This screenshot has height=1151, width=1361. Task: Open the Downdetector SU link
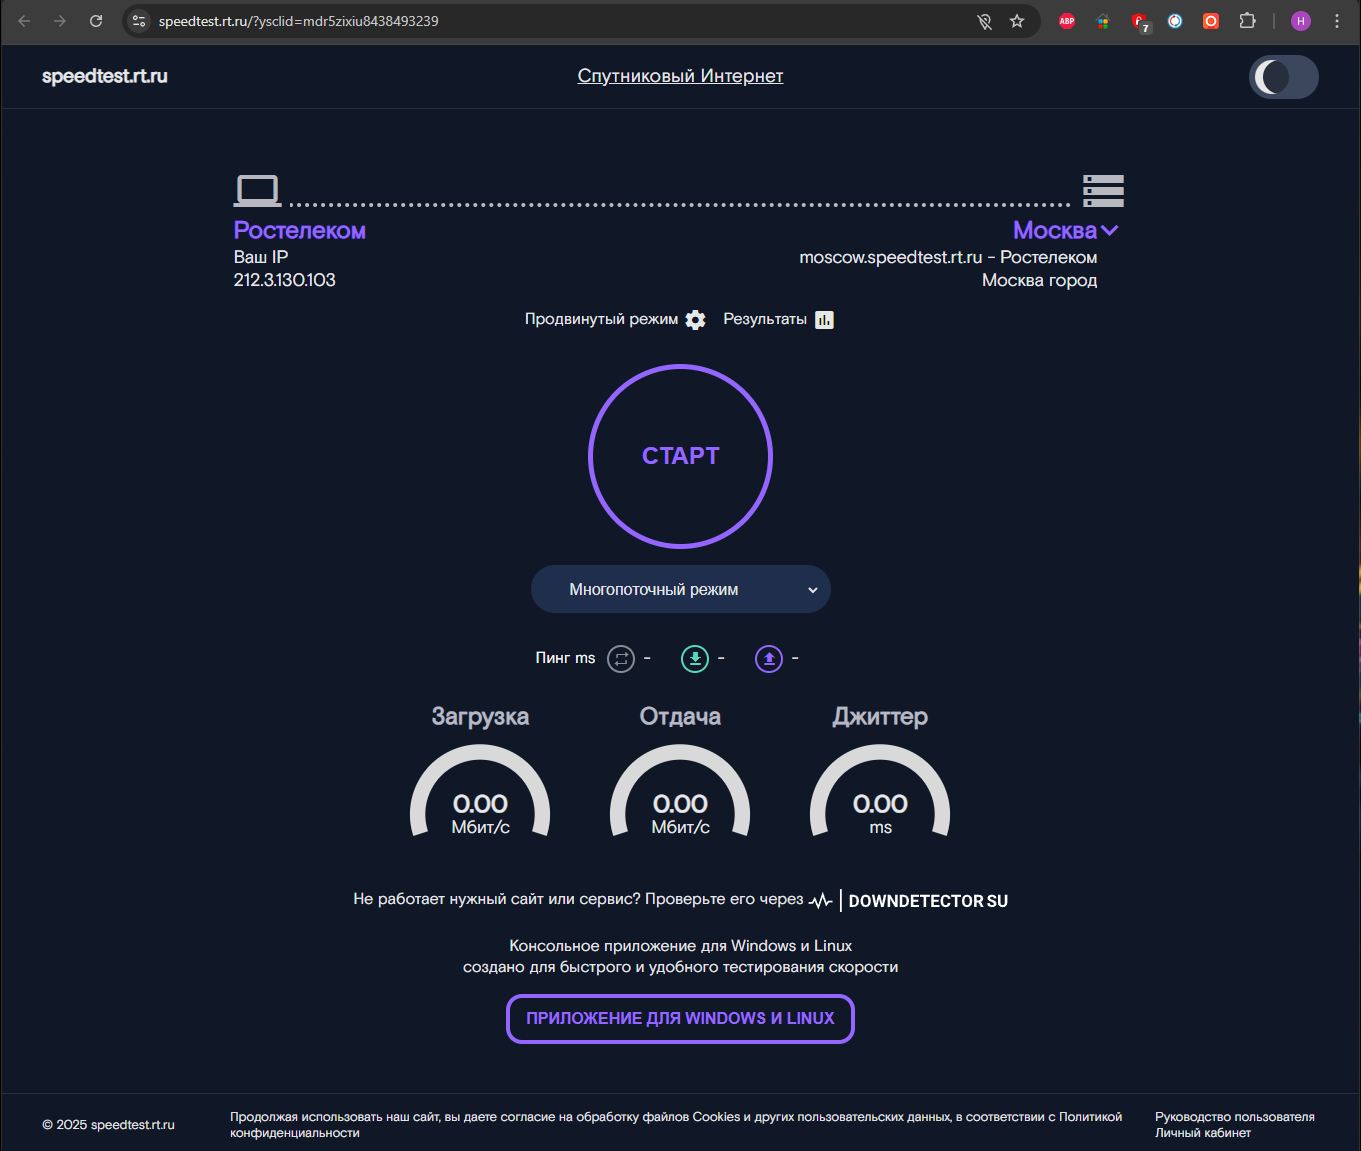(x=927, y=901)
